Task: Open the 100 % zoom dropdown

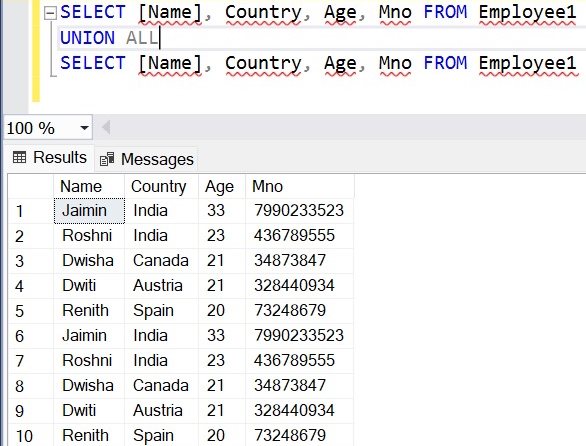Action: tap(84, 128)
